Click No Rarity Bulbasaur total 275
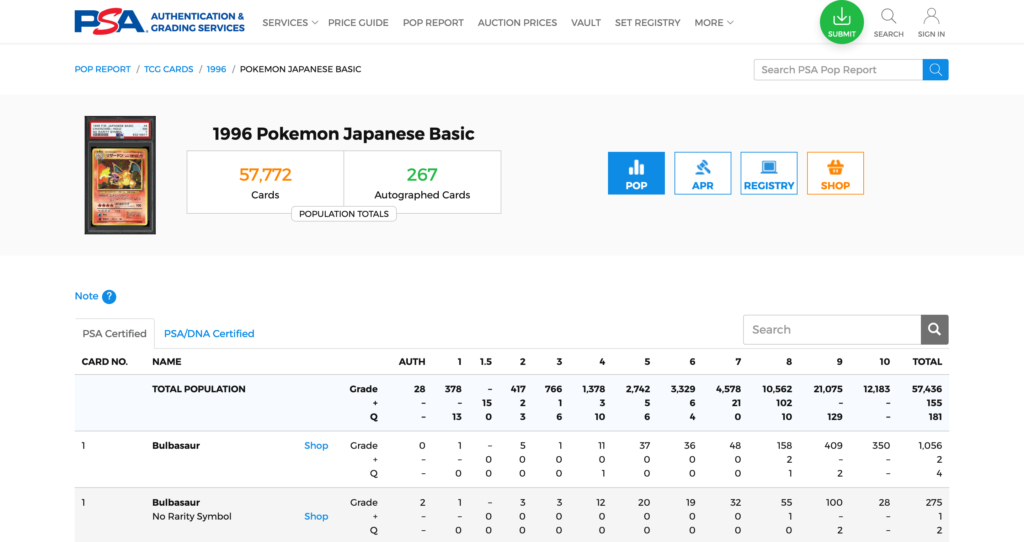Viewport: 1024px width, 542px height. [x=934, y=503]
